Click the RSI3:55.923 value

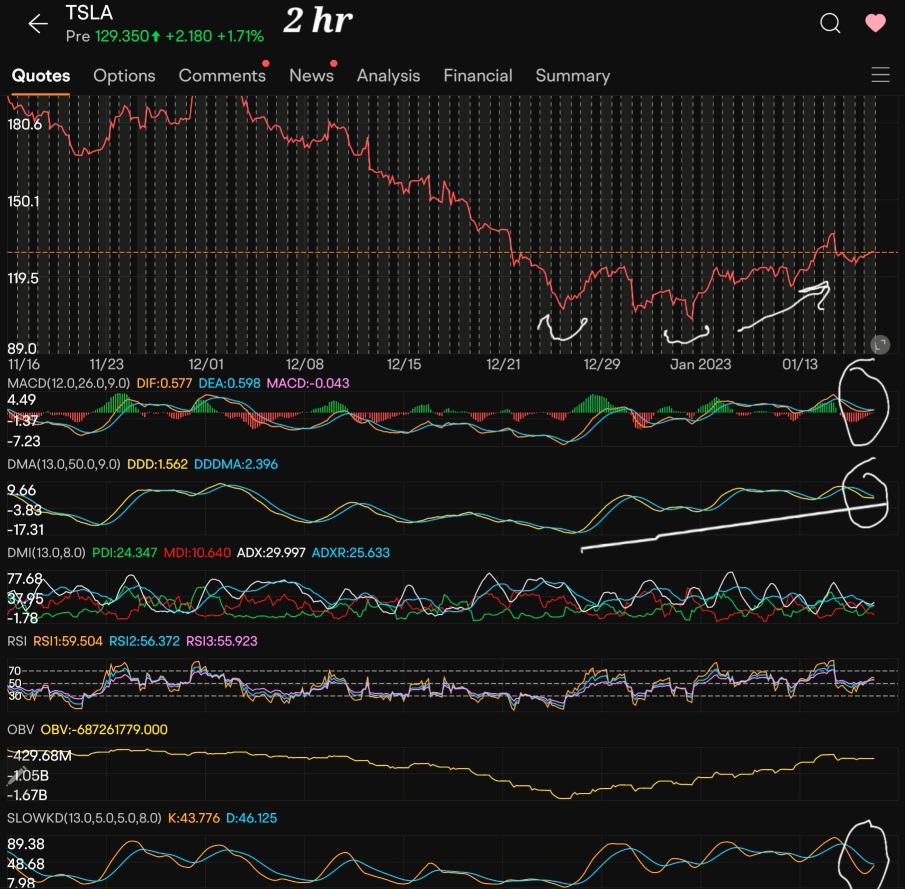pos(221,641)
